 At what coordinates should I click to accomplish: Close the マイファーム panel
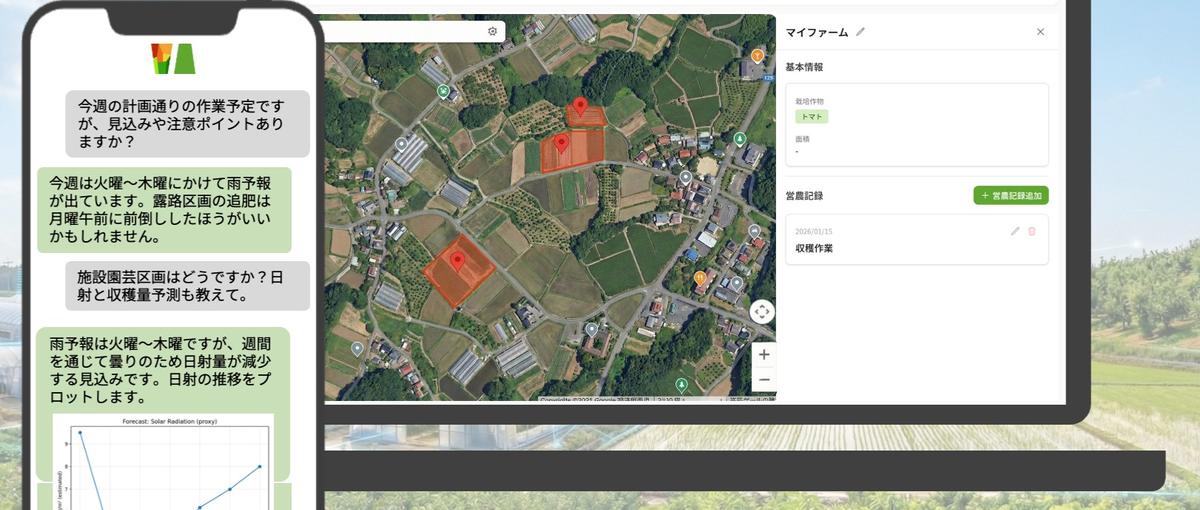(1040, 32)
